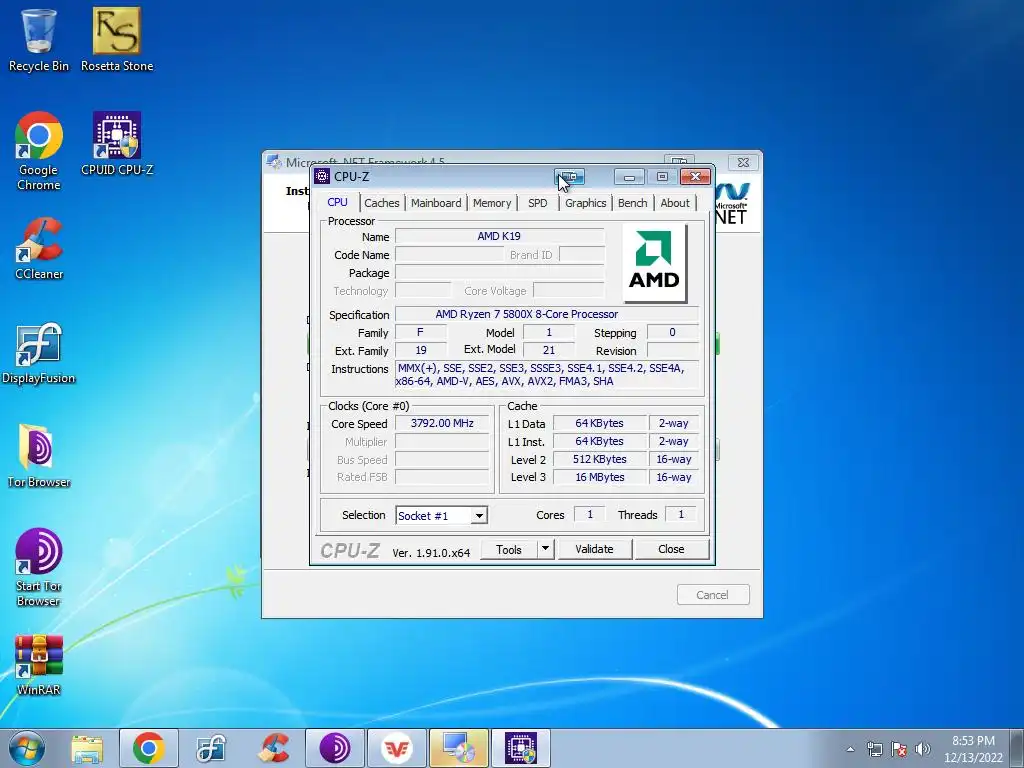Click the Cores count field
1024x768 pixels.
pyautogui.click(x=590, y=514)
